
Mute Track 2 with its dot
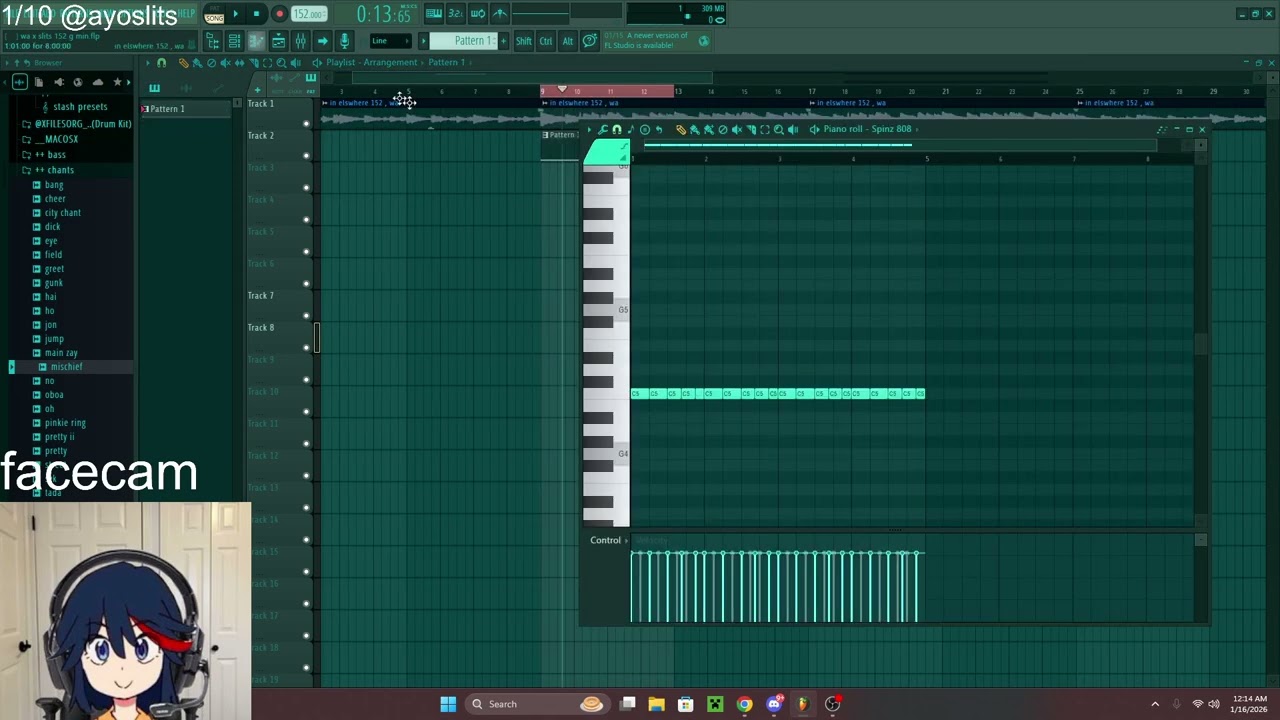coord(306,156)
